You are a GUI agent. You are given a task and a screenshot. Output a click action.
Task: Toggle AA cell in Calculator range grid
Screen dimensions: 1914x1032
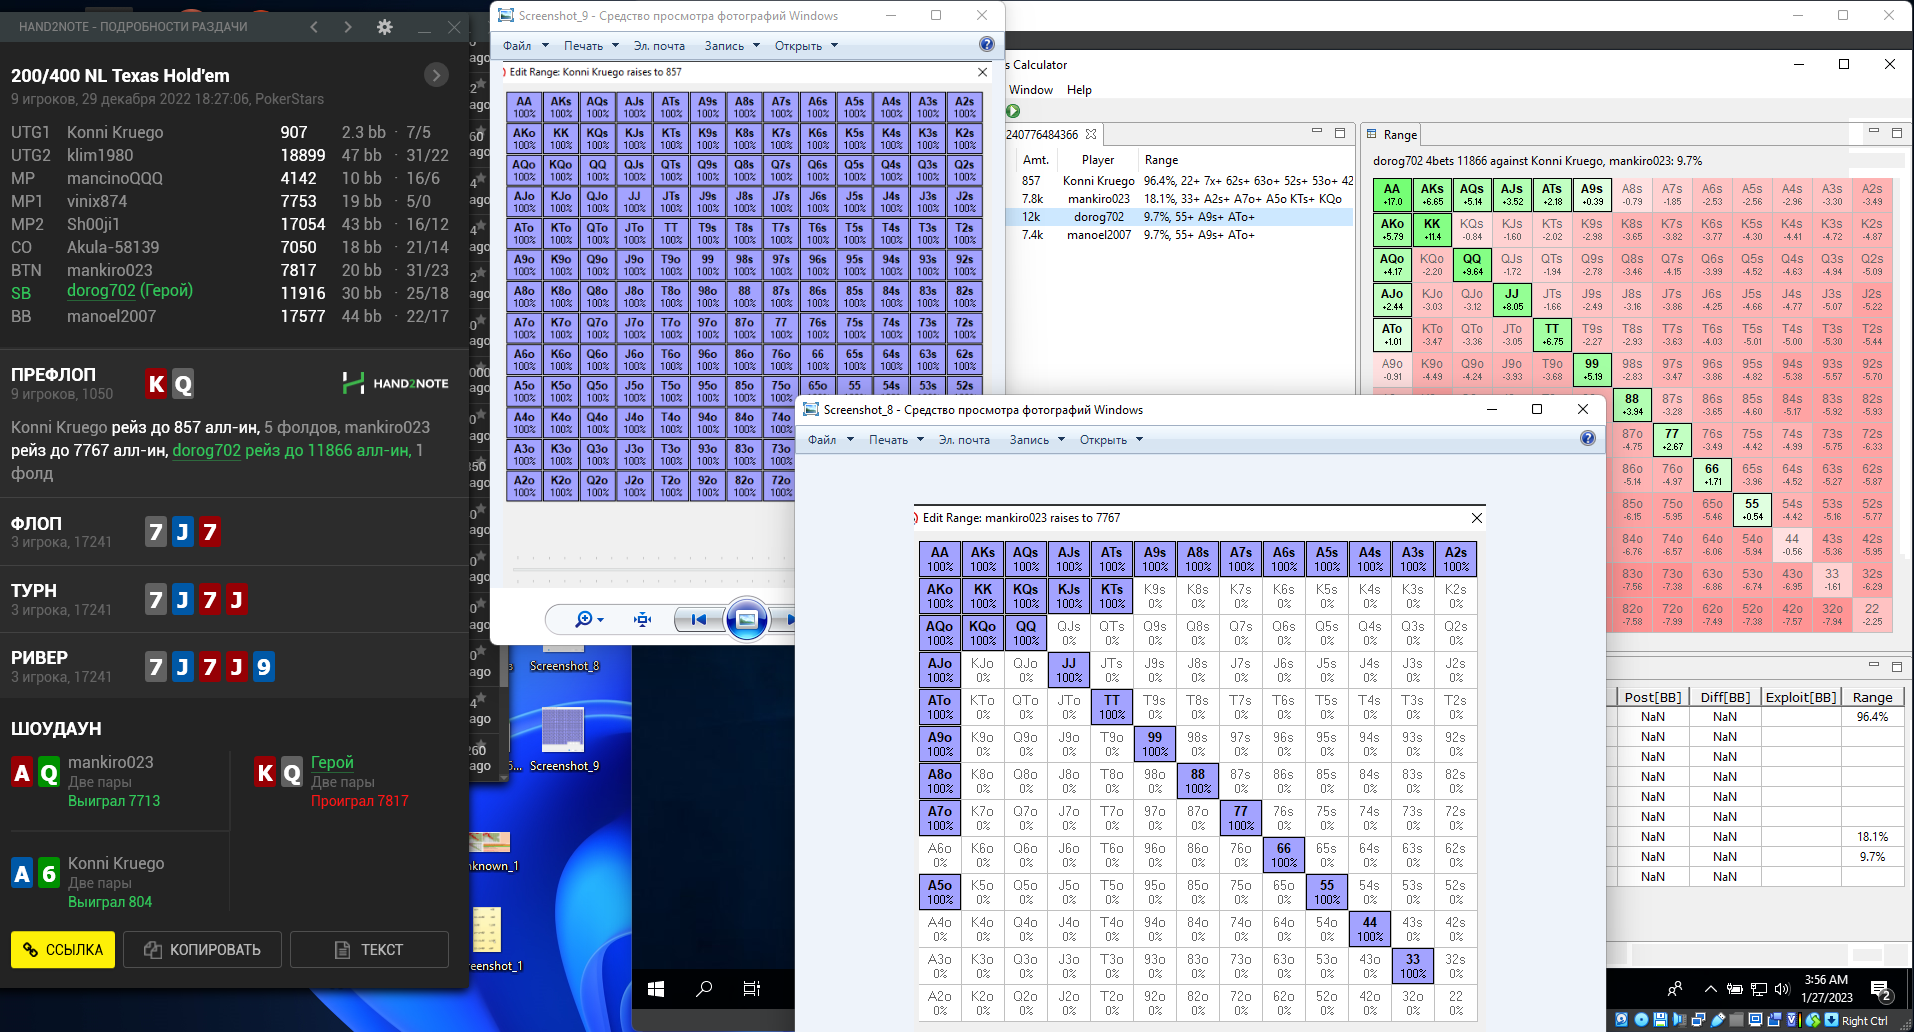click(x=1392, y=194)
